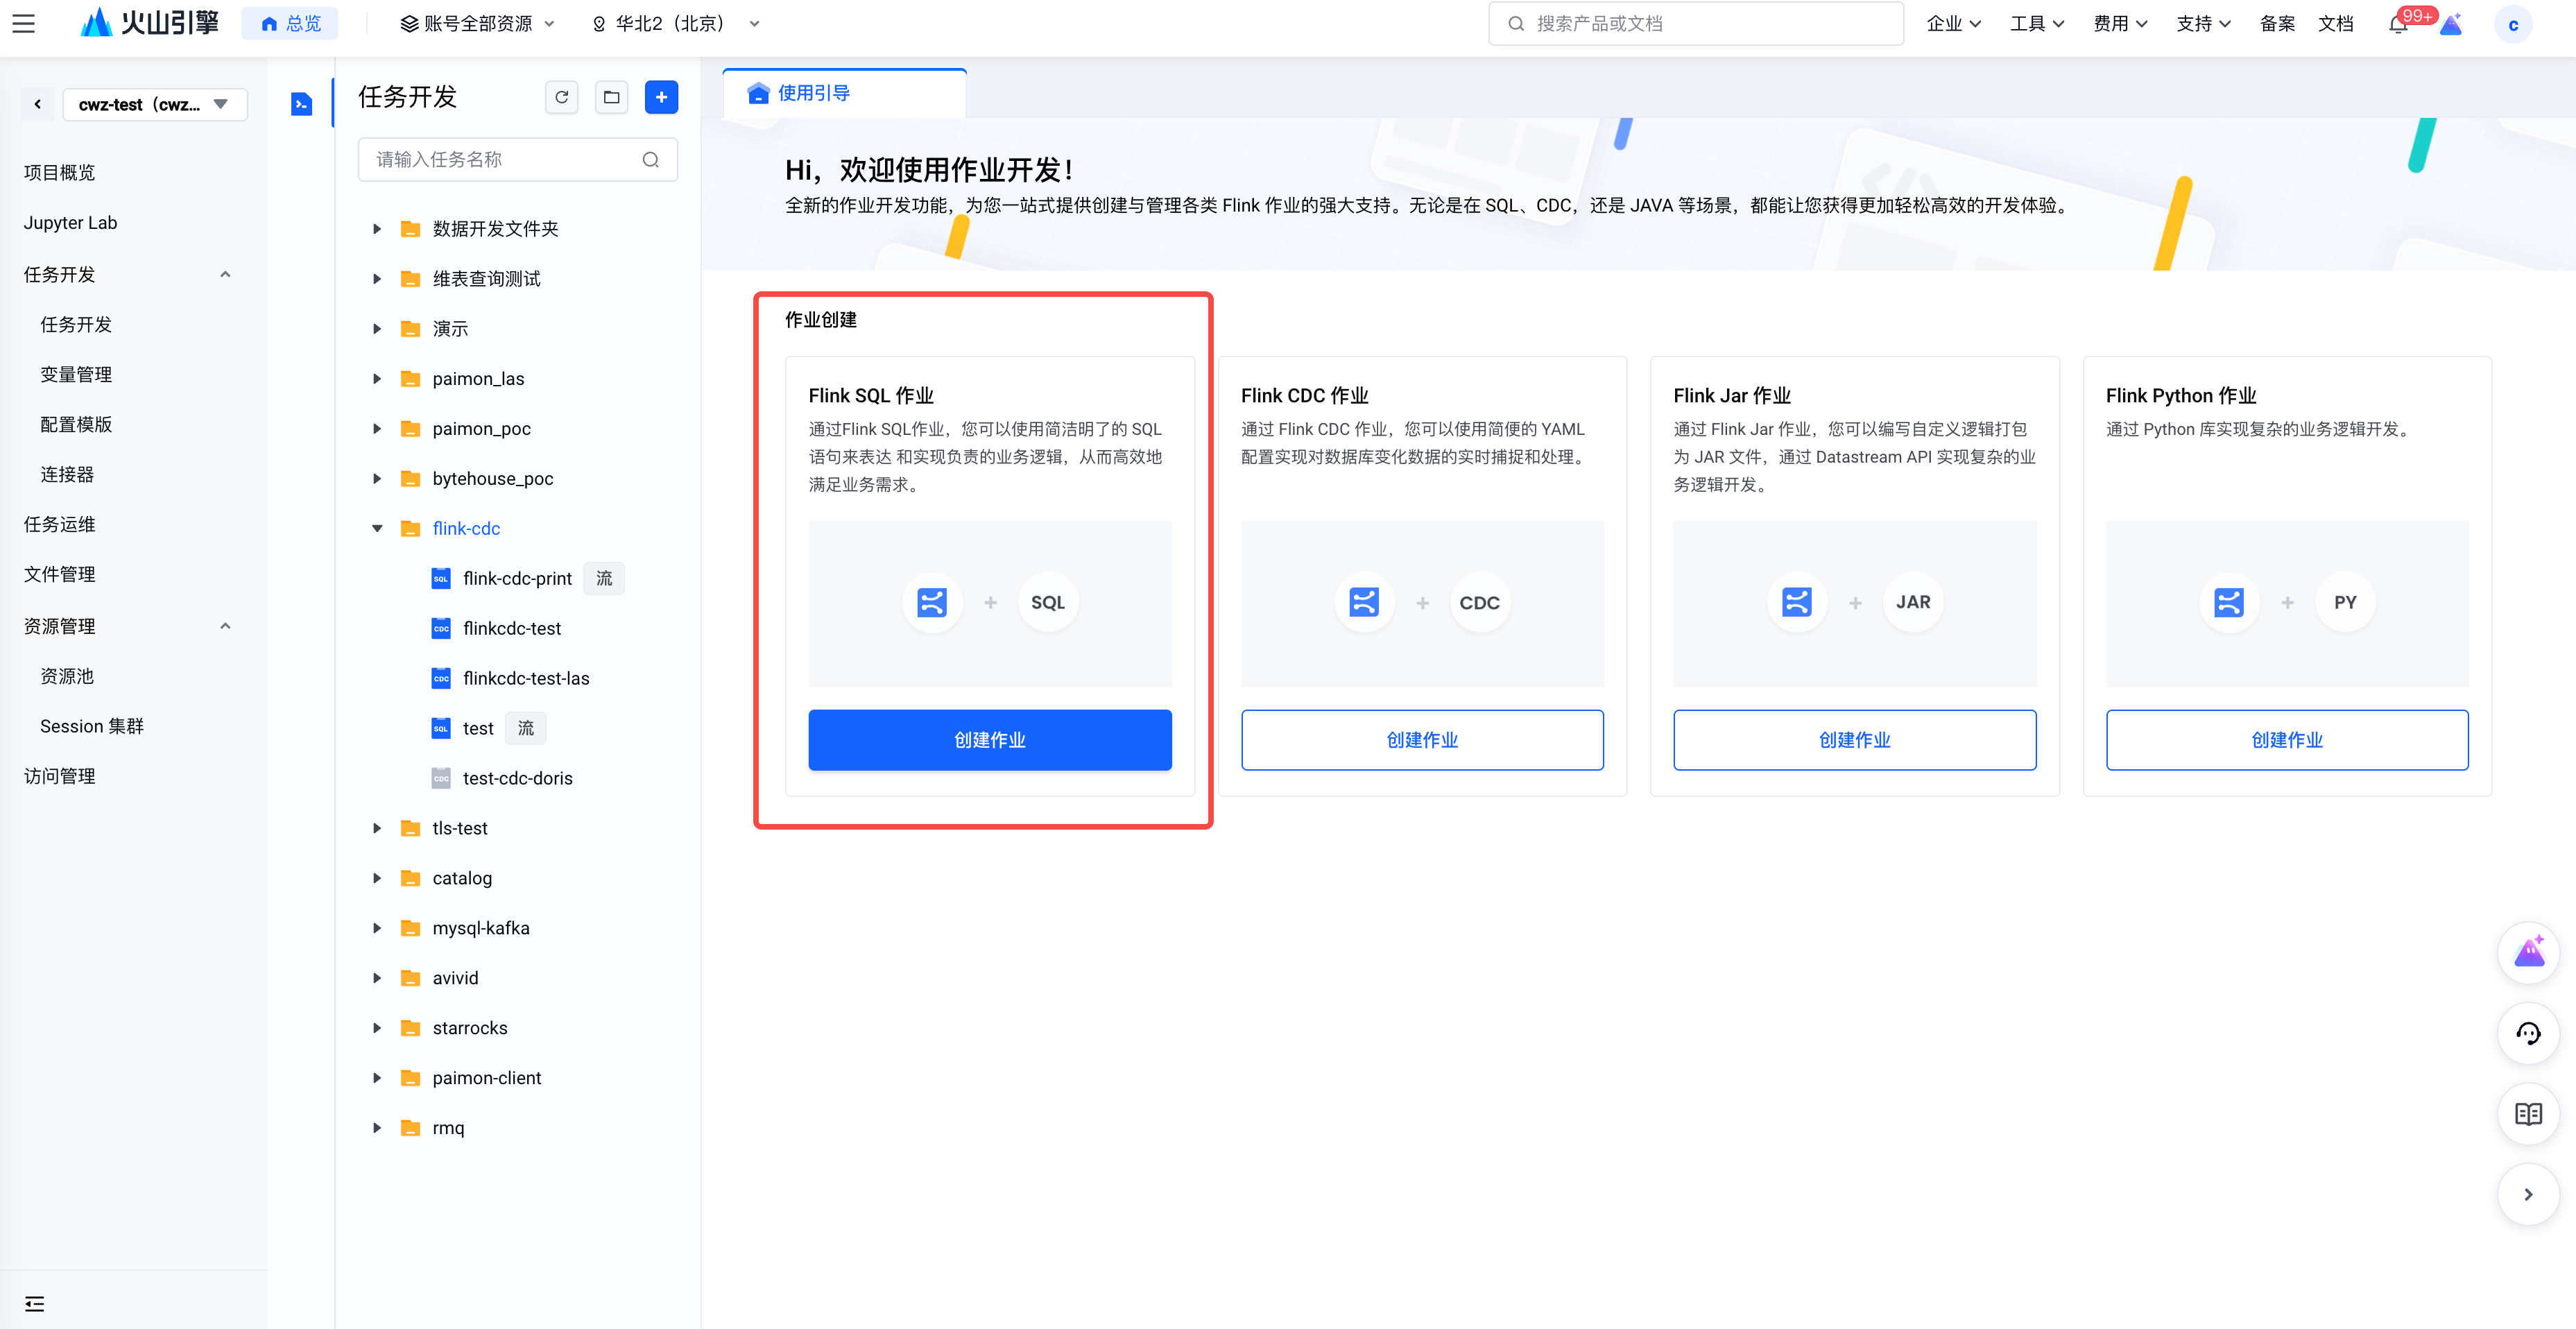Collapse the 资源管理 sidebar section

point(225,626)
